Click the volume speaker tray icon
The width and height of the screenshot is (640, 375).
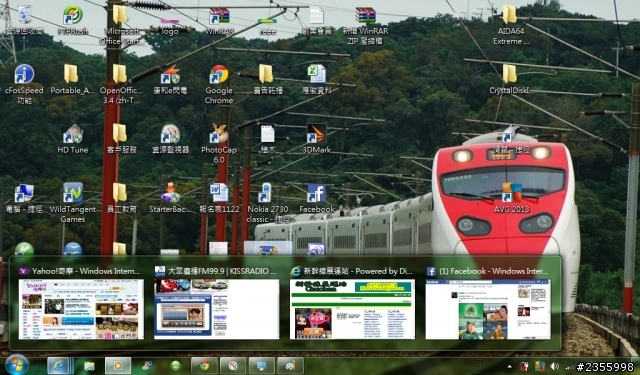coord(554,366)
